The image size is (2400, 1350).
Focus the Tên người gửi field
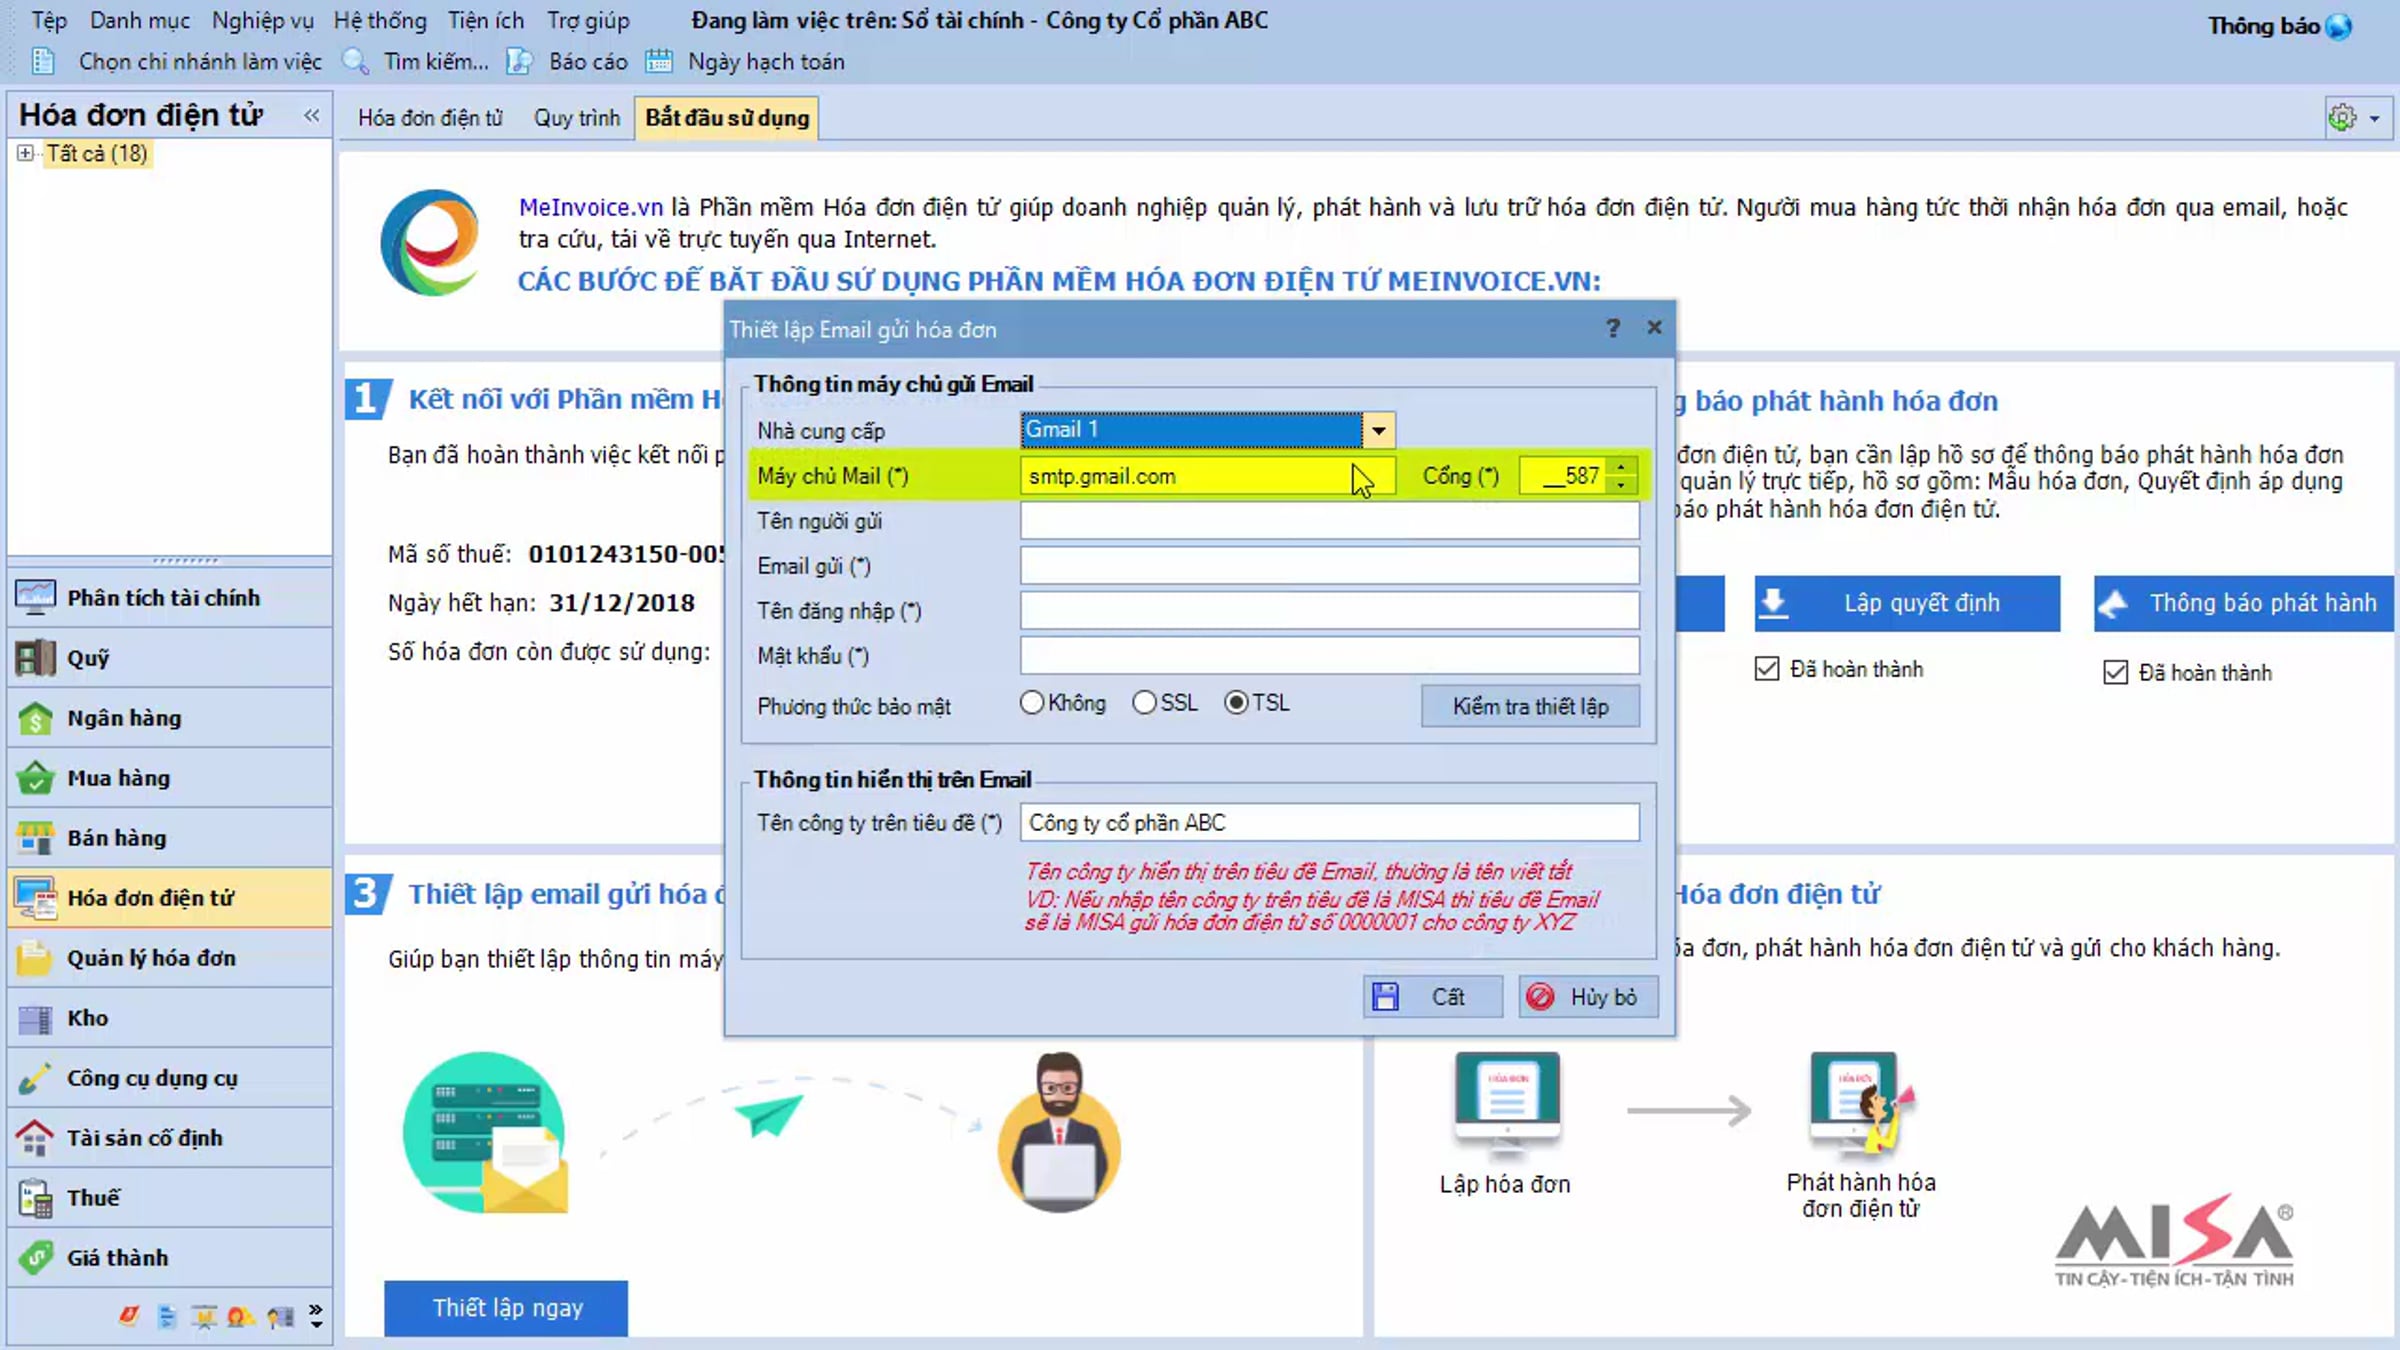pyautogui.click(x=1329, y=521)
